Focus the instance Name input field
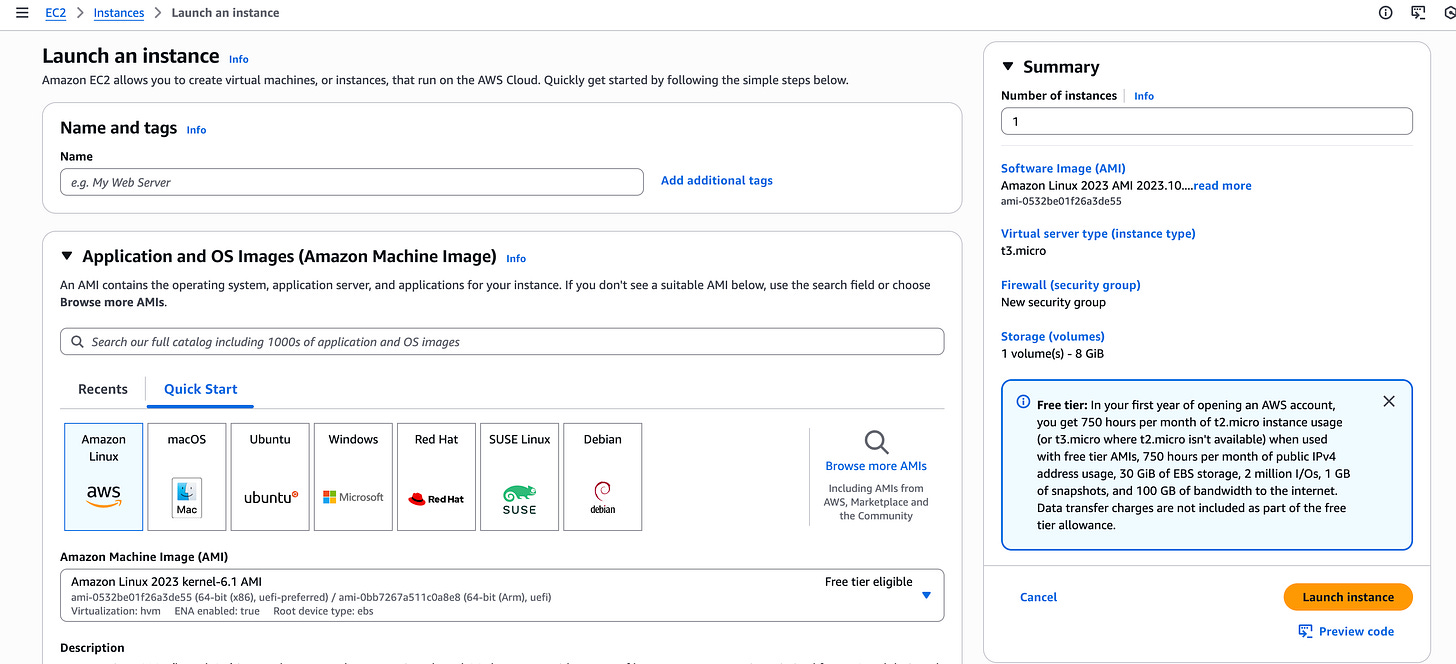Screen dimensions: 1456x664 pos(351,182)
